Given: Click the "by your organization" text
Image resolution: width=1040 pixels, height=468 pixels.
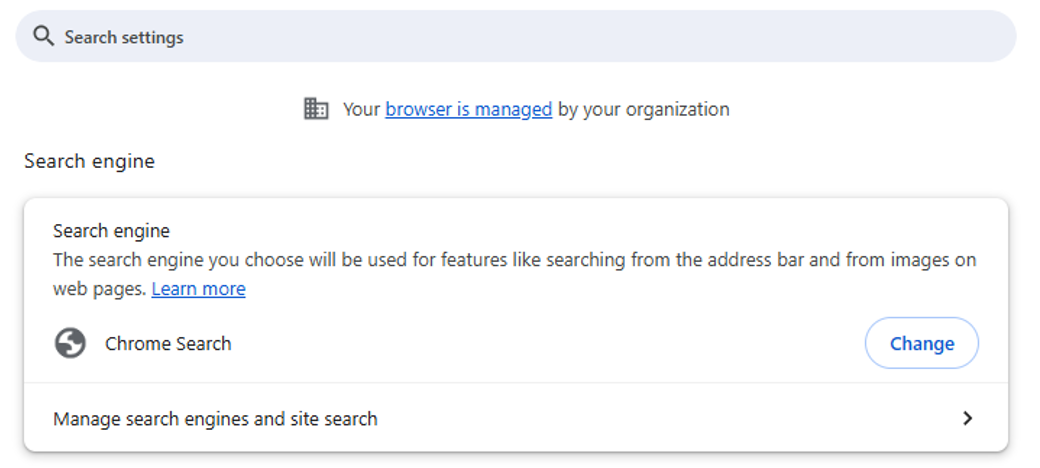Looking at the screenshot, I should point(643,109).
